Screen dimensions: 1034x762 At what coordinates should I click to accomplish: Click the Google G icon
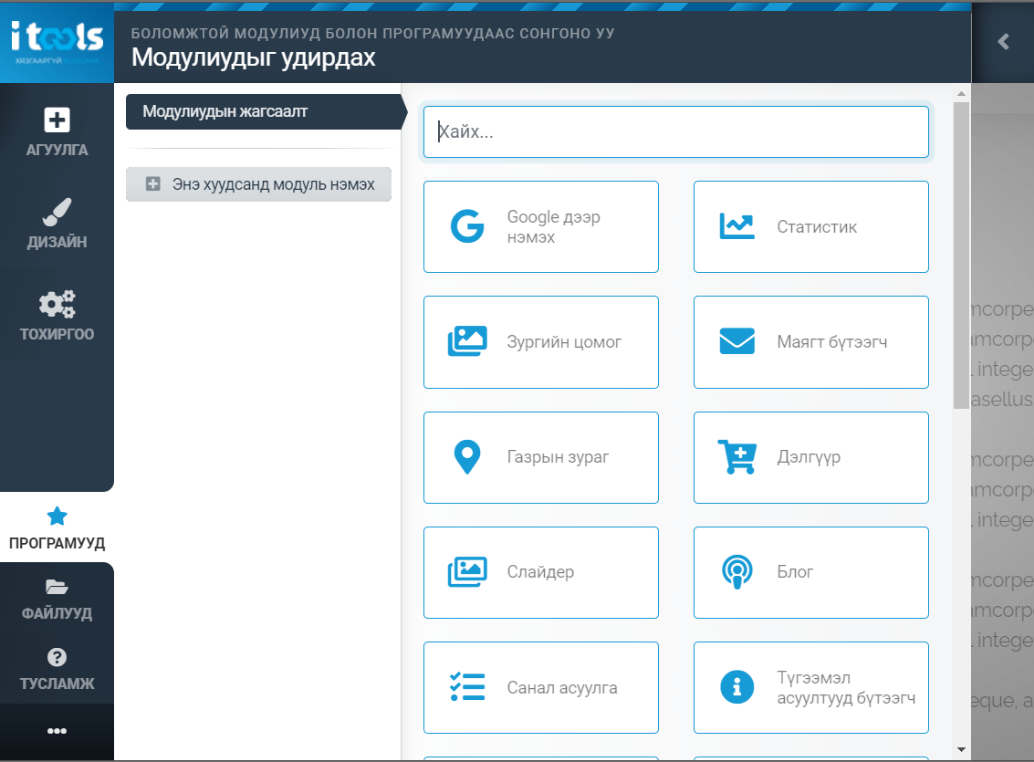[467, 226]
